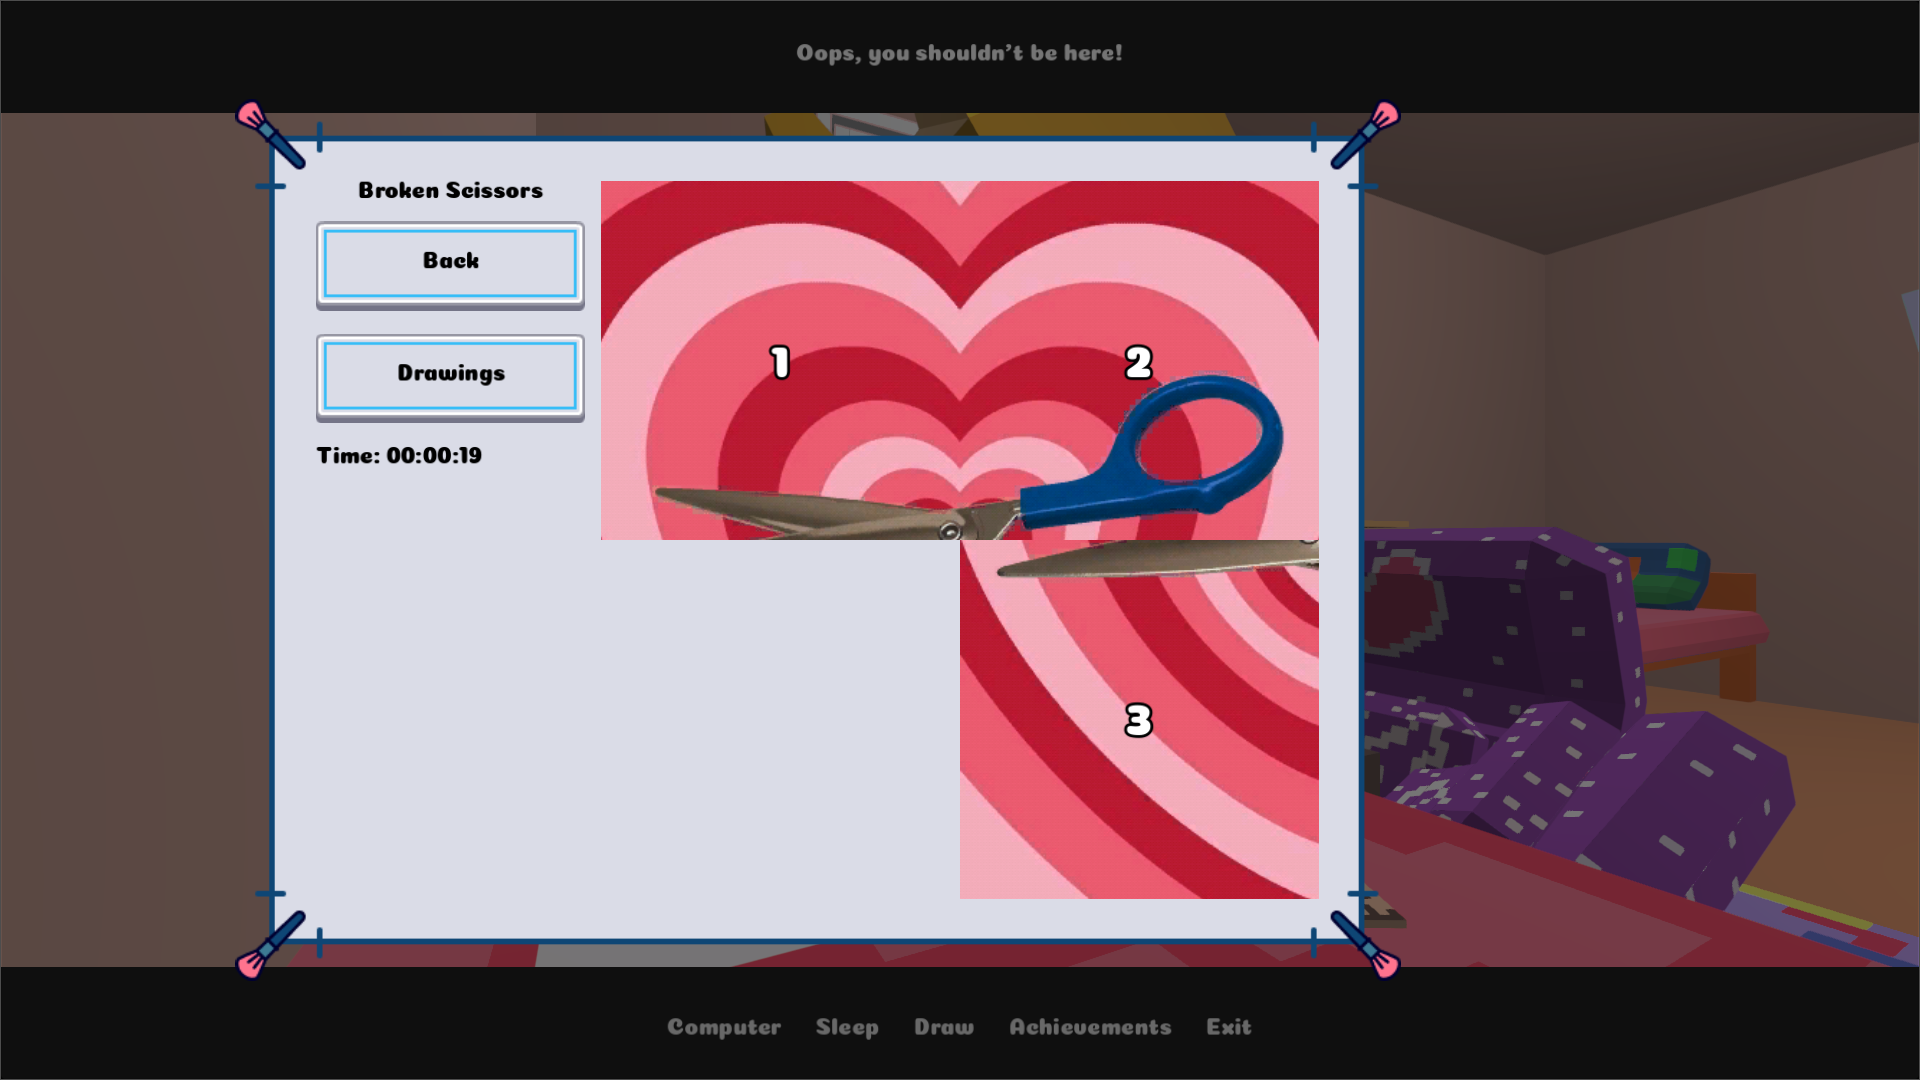Image resolution: width=1920 pixels, height=1080 pixels.
Task: Click the Broken Scissors title text
Action: (451, 190)
